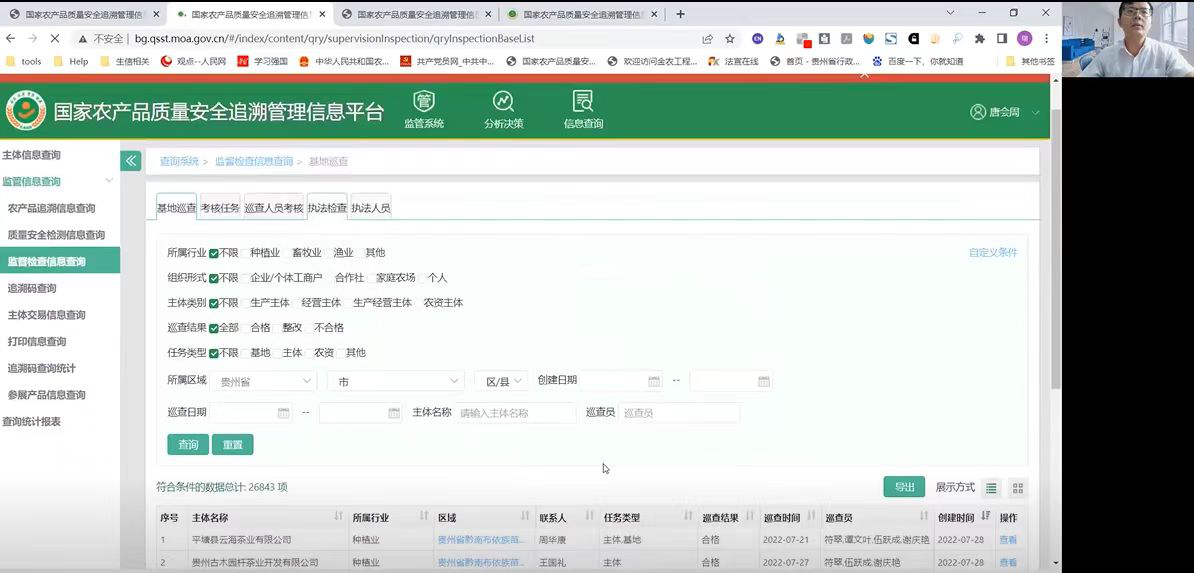The image size is (1194, 573).
Task: Open calendar icon of 创建日期 start field
Action: tap(653, 381)
